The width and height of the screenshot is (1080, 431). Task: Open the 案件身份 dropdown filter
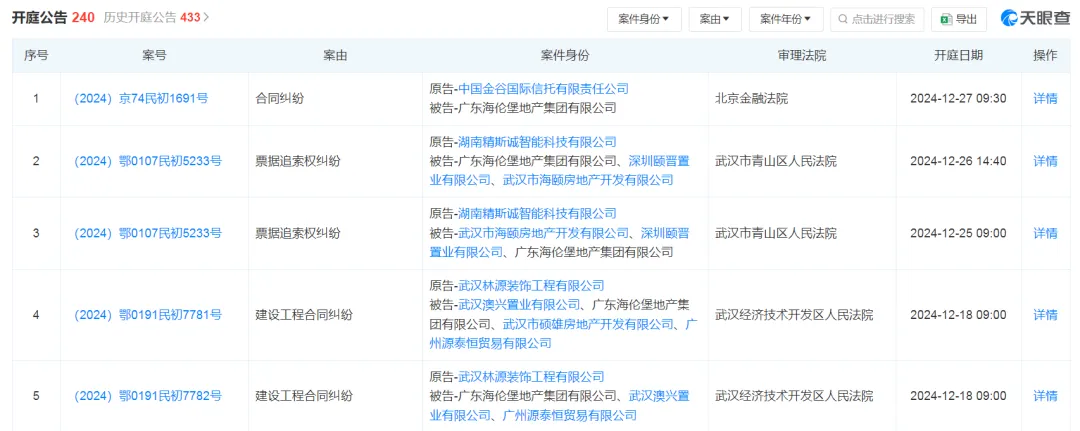[x=644, y=19]
